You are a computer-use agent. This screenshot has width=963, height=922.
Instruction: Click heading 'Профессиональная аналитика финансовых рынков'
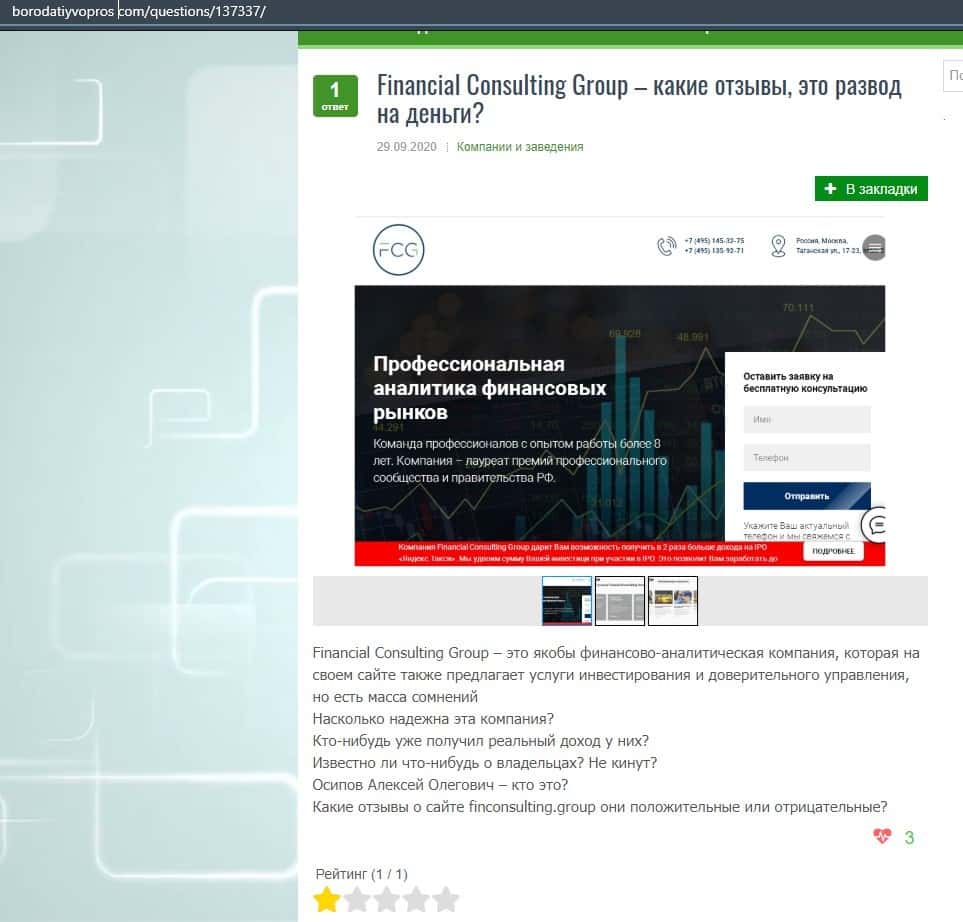[x=489, y=388]
